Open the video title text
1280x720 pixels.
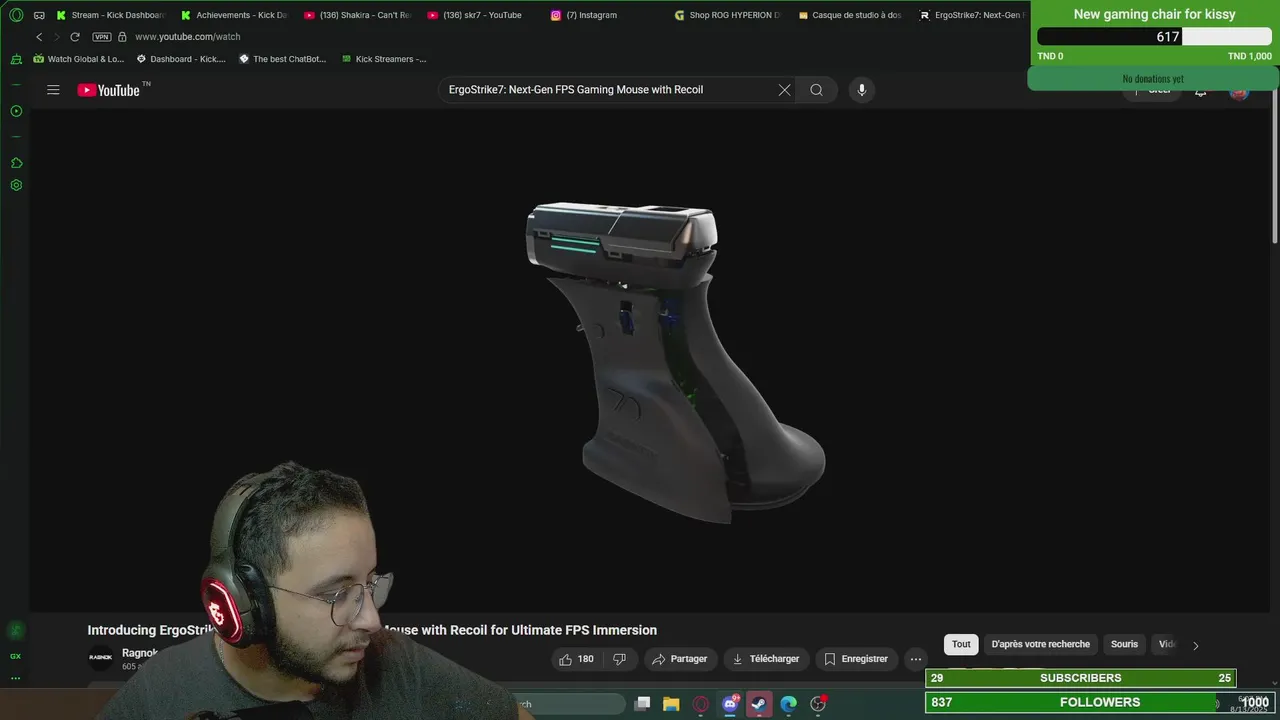372,630
